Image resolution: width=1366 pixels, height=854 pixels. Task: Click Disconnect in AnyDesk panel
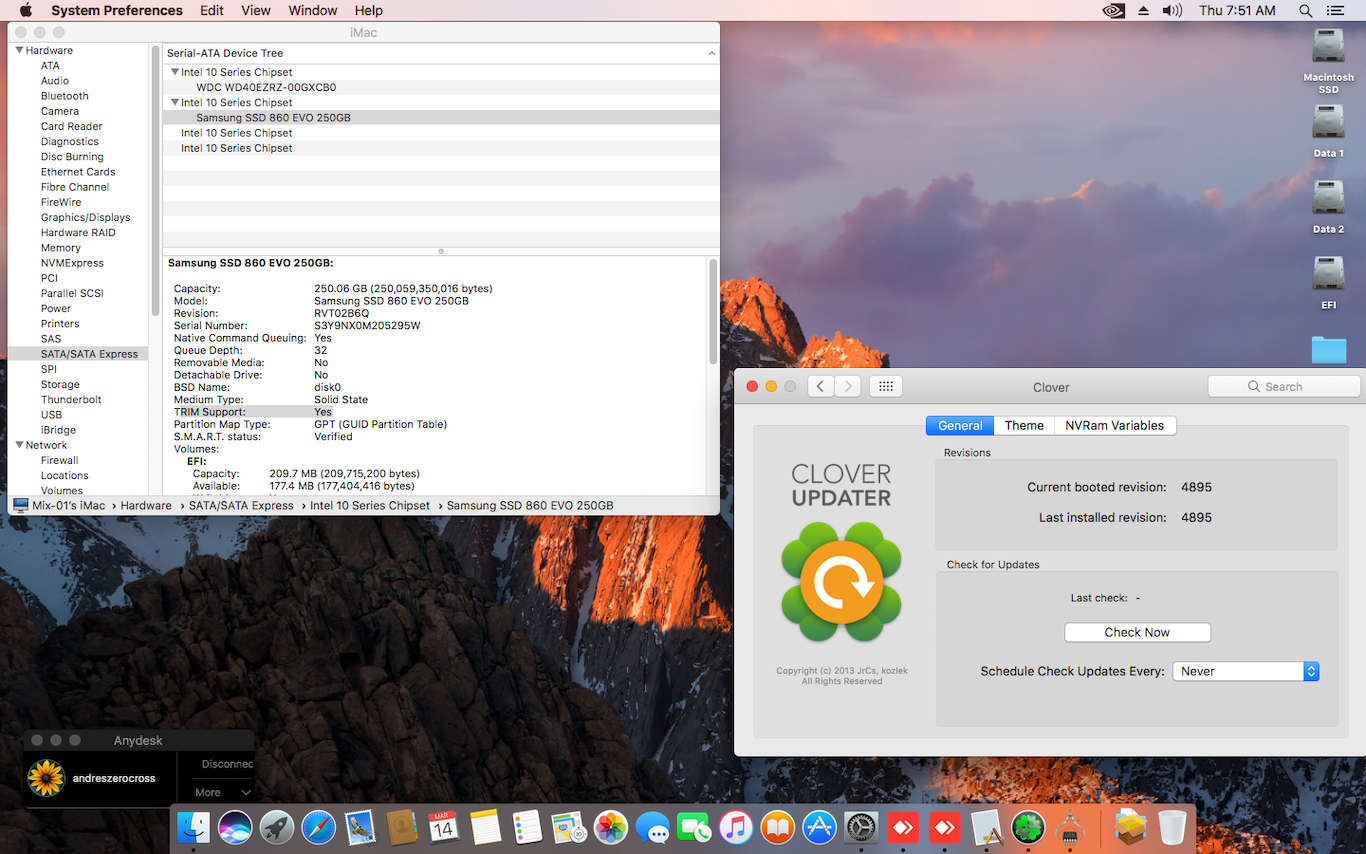tap(227, 764)
